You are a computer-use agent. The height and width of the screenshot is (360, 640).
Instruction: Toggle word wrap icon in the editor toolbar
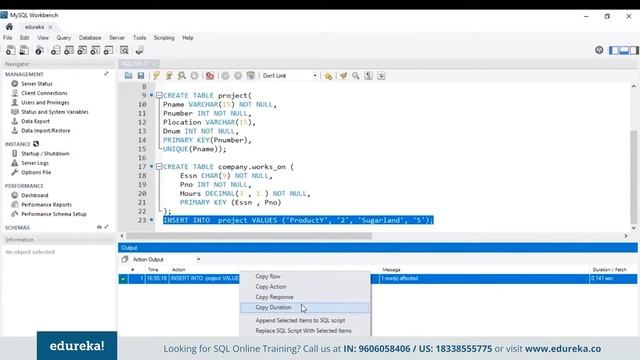(x=381, y=76)
